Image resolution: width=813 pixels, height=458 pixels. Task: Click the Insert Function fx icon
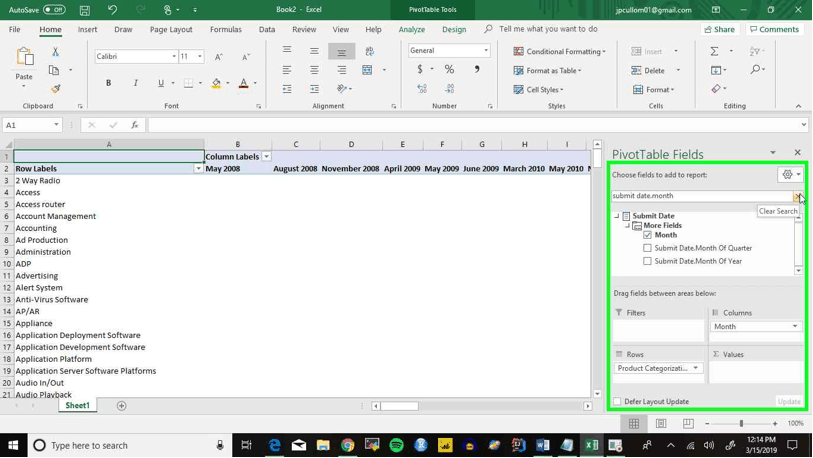tap(134, 125)
